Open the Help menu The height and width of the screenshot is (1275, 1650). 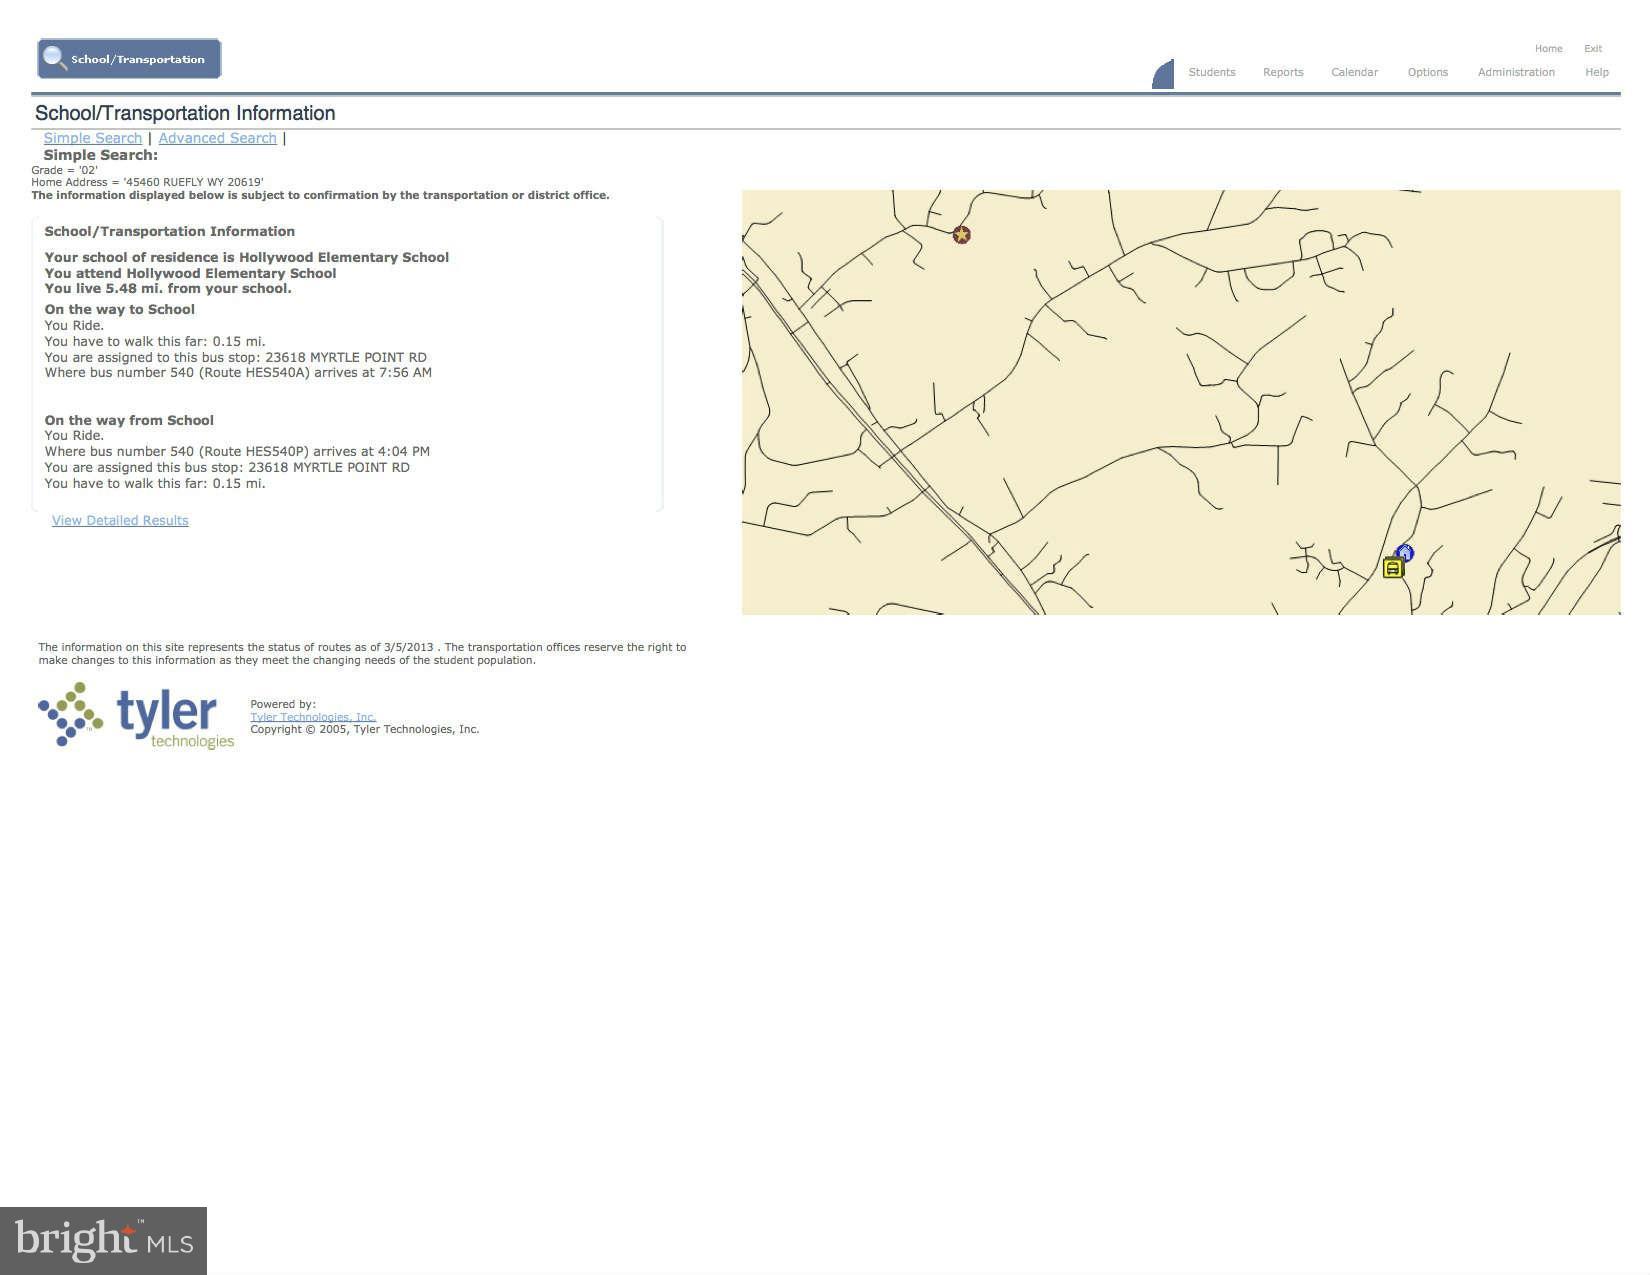pyautogui.click(x=1597, y=72)
